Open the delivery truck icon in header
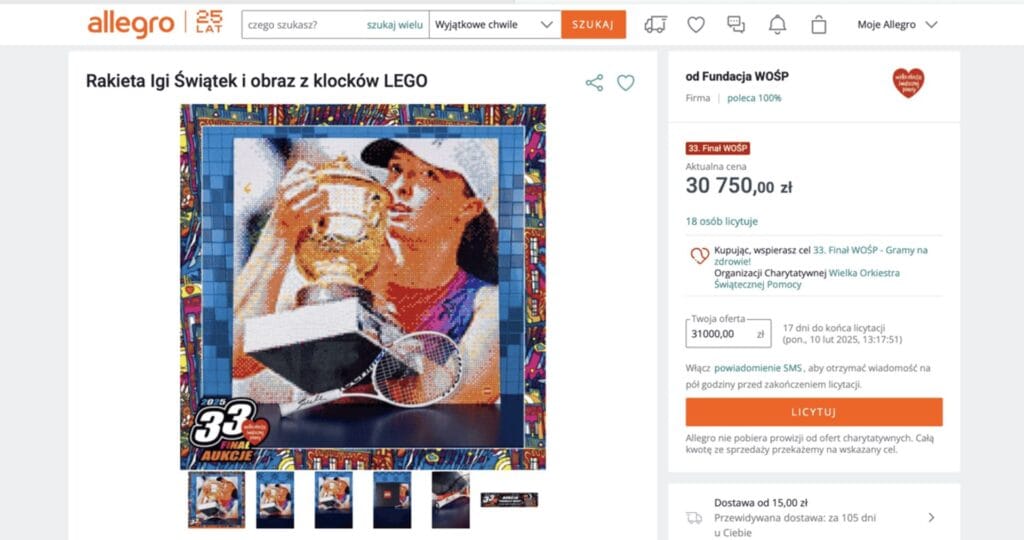 [x=655, y=25]
